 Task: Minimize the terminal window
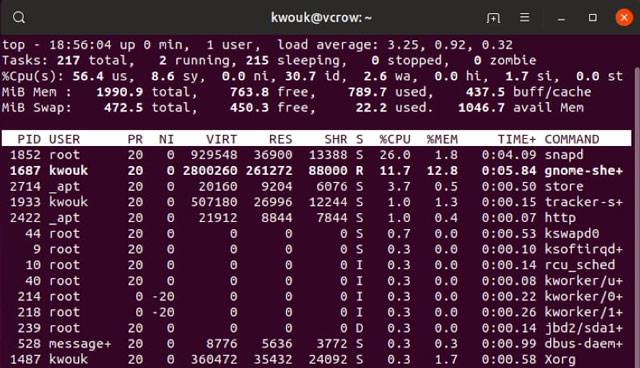[561, 19]
